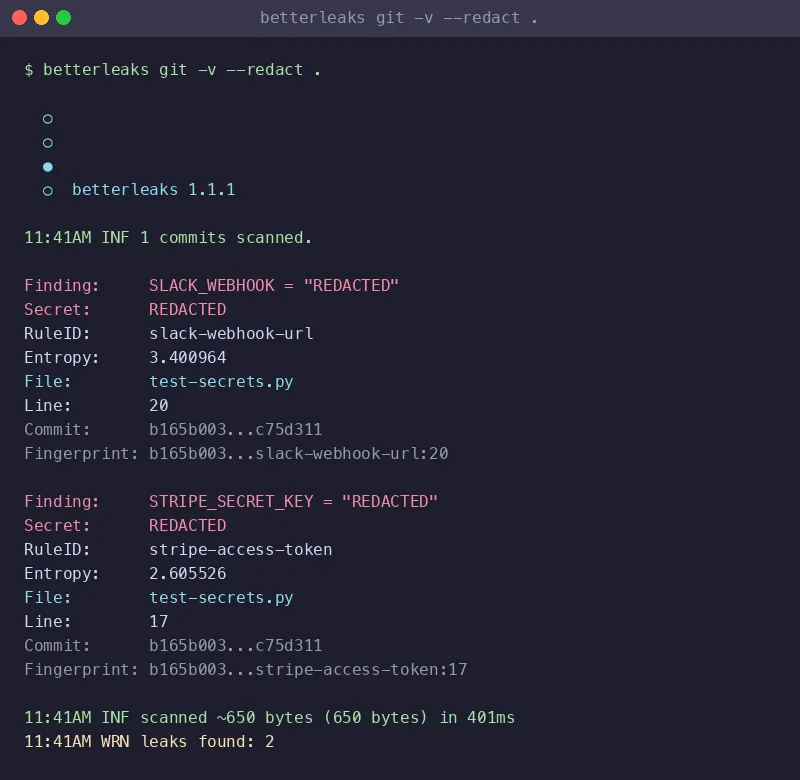The width and height of the screenshot is (800, 780).
Task: Click the second hollow spinner circle
Action: point(47,142)
